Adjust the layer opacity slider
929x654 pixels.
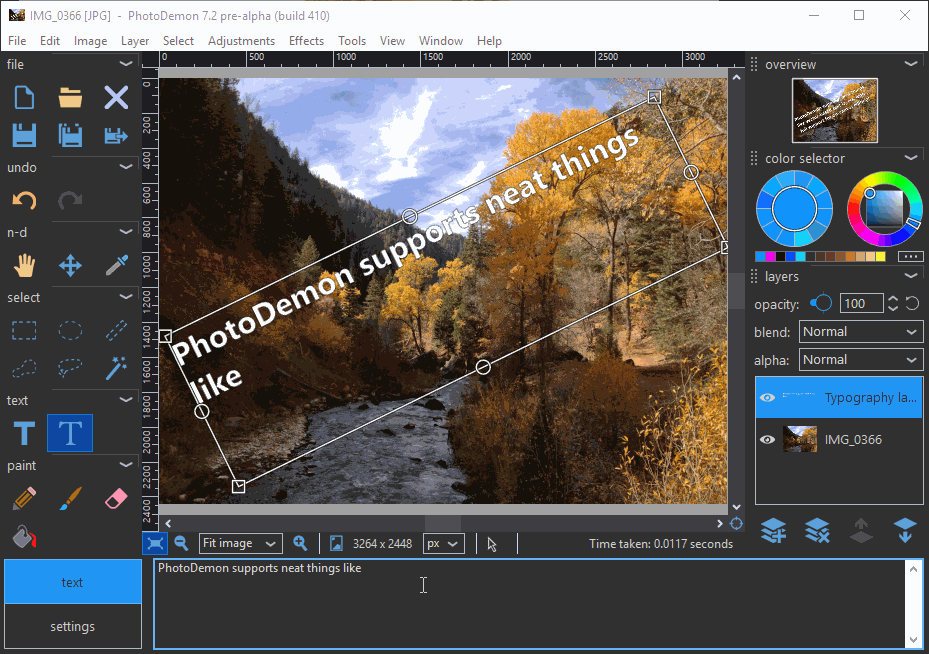coord(821,303)
